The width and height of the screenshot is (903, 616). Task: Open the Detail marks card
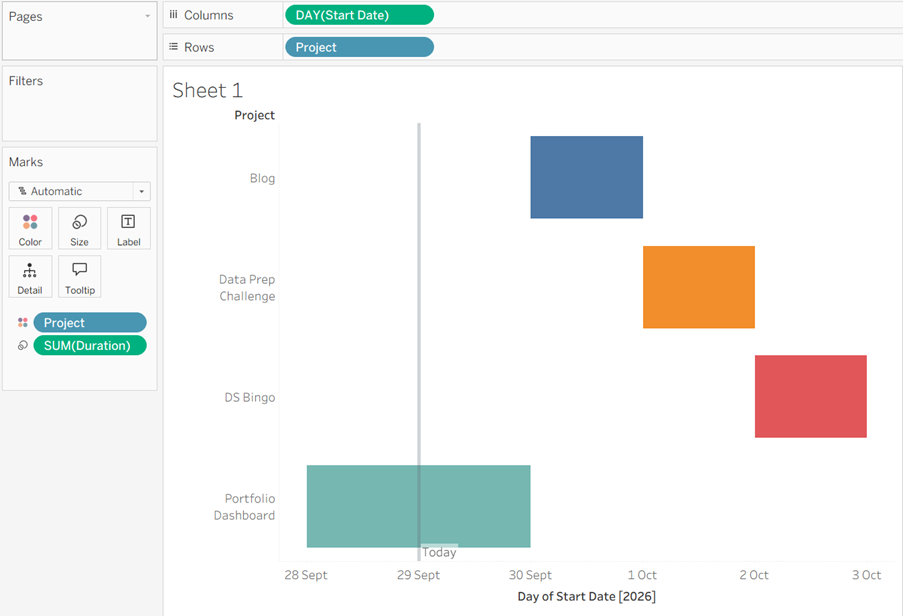click(30, 277)
